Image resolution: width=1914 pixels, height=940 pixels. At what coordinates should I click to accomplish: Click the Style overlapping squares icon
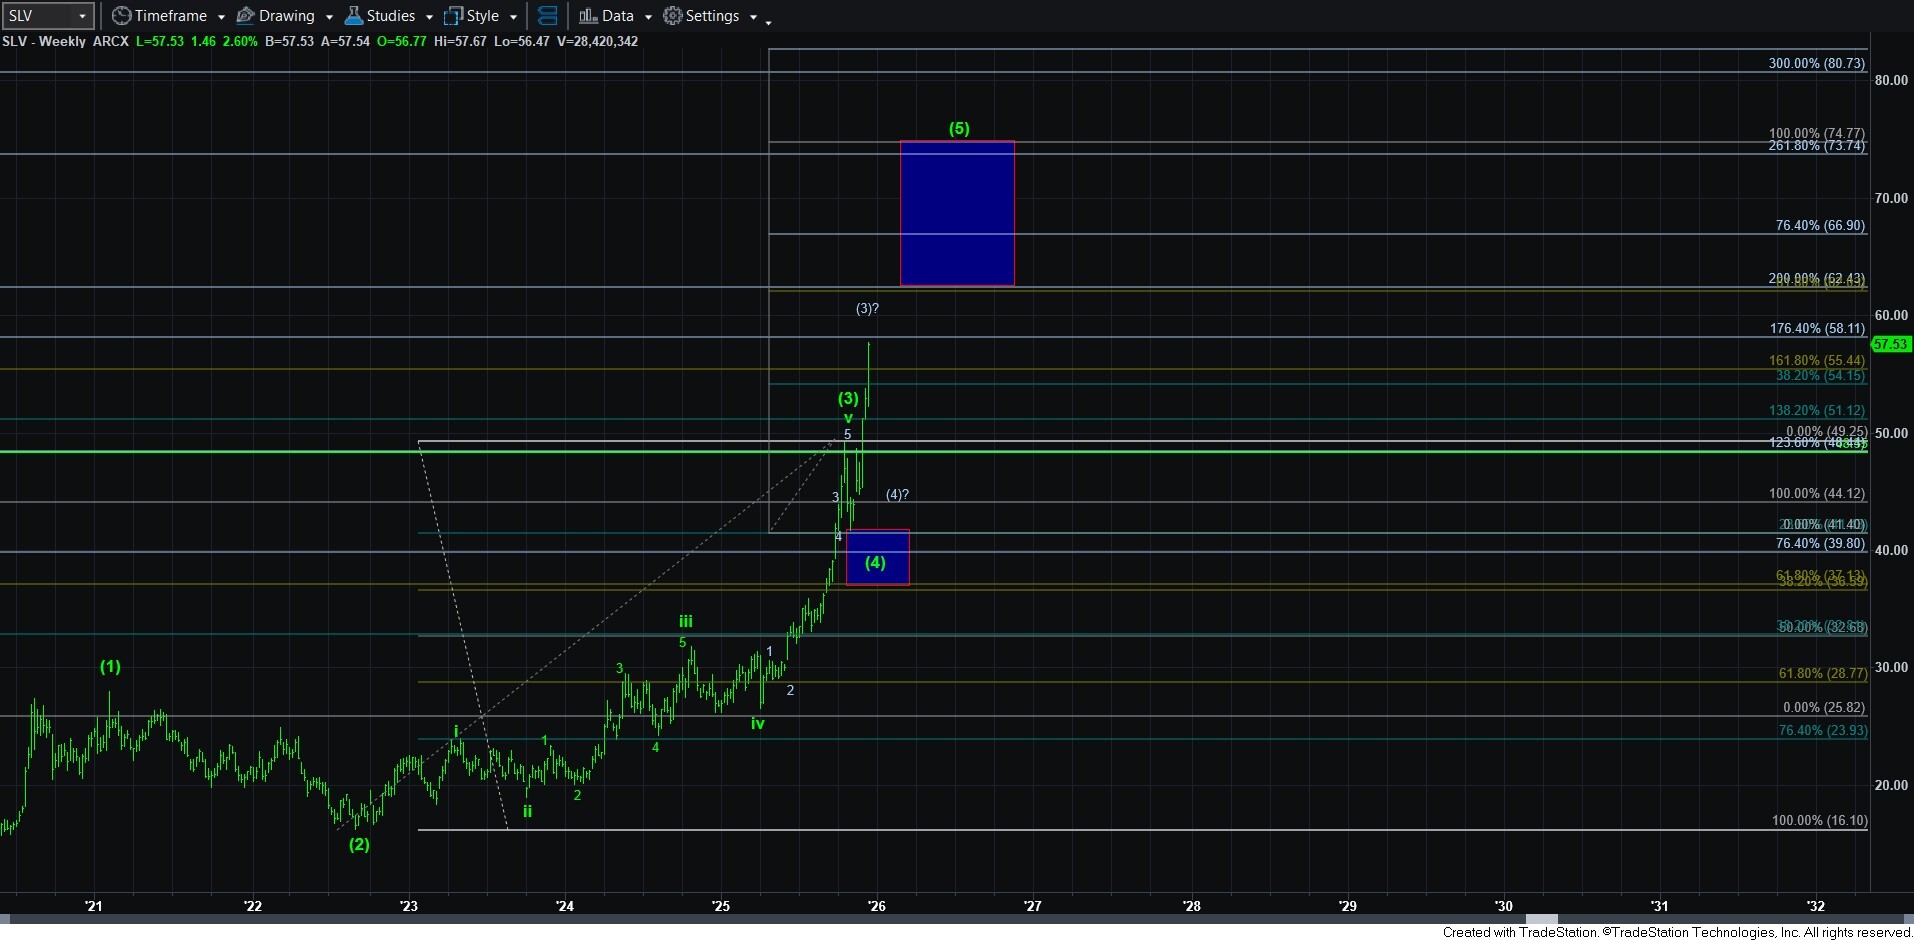click(453, 16)
